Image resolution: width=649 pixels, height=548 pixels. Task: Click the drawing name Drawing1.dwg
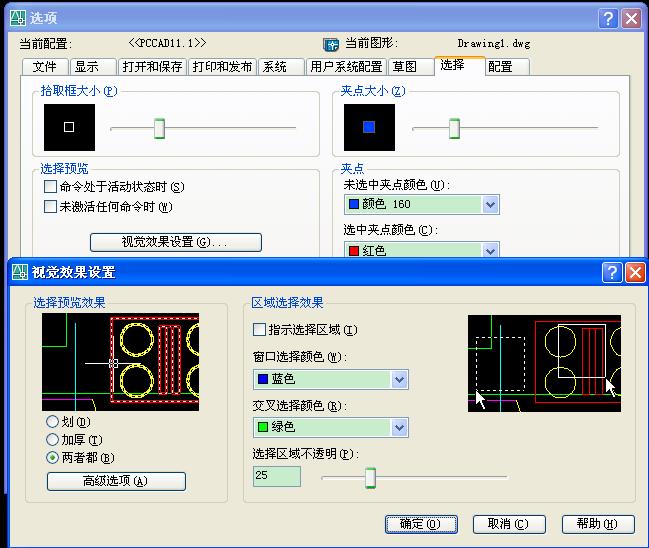(494, 43)
